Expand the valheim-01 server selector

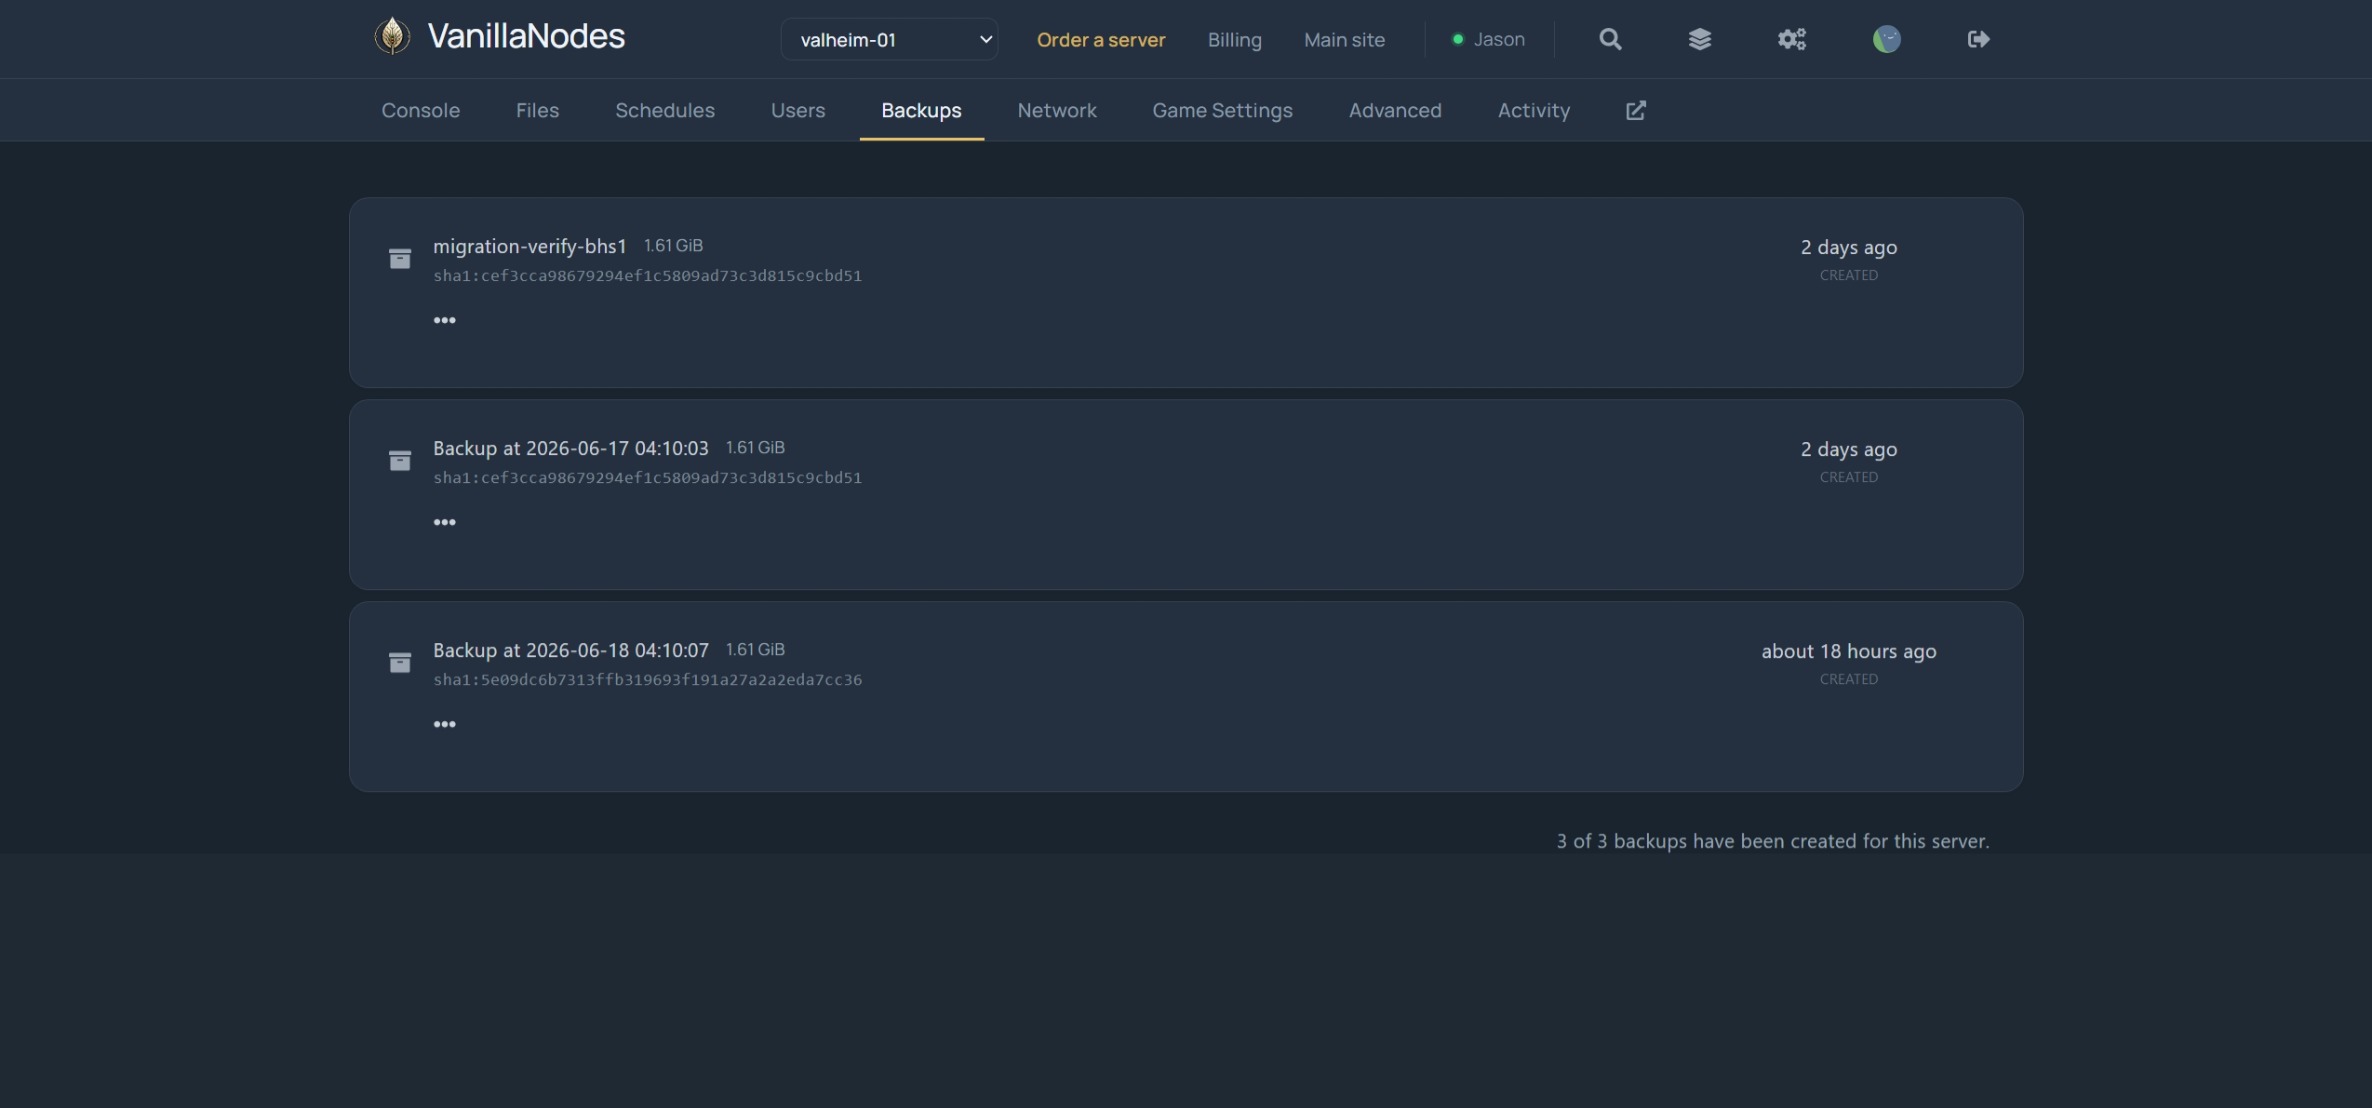point(889,39)
